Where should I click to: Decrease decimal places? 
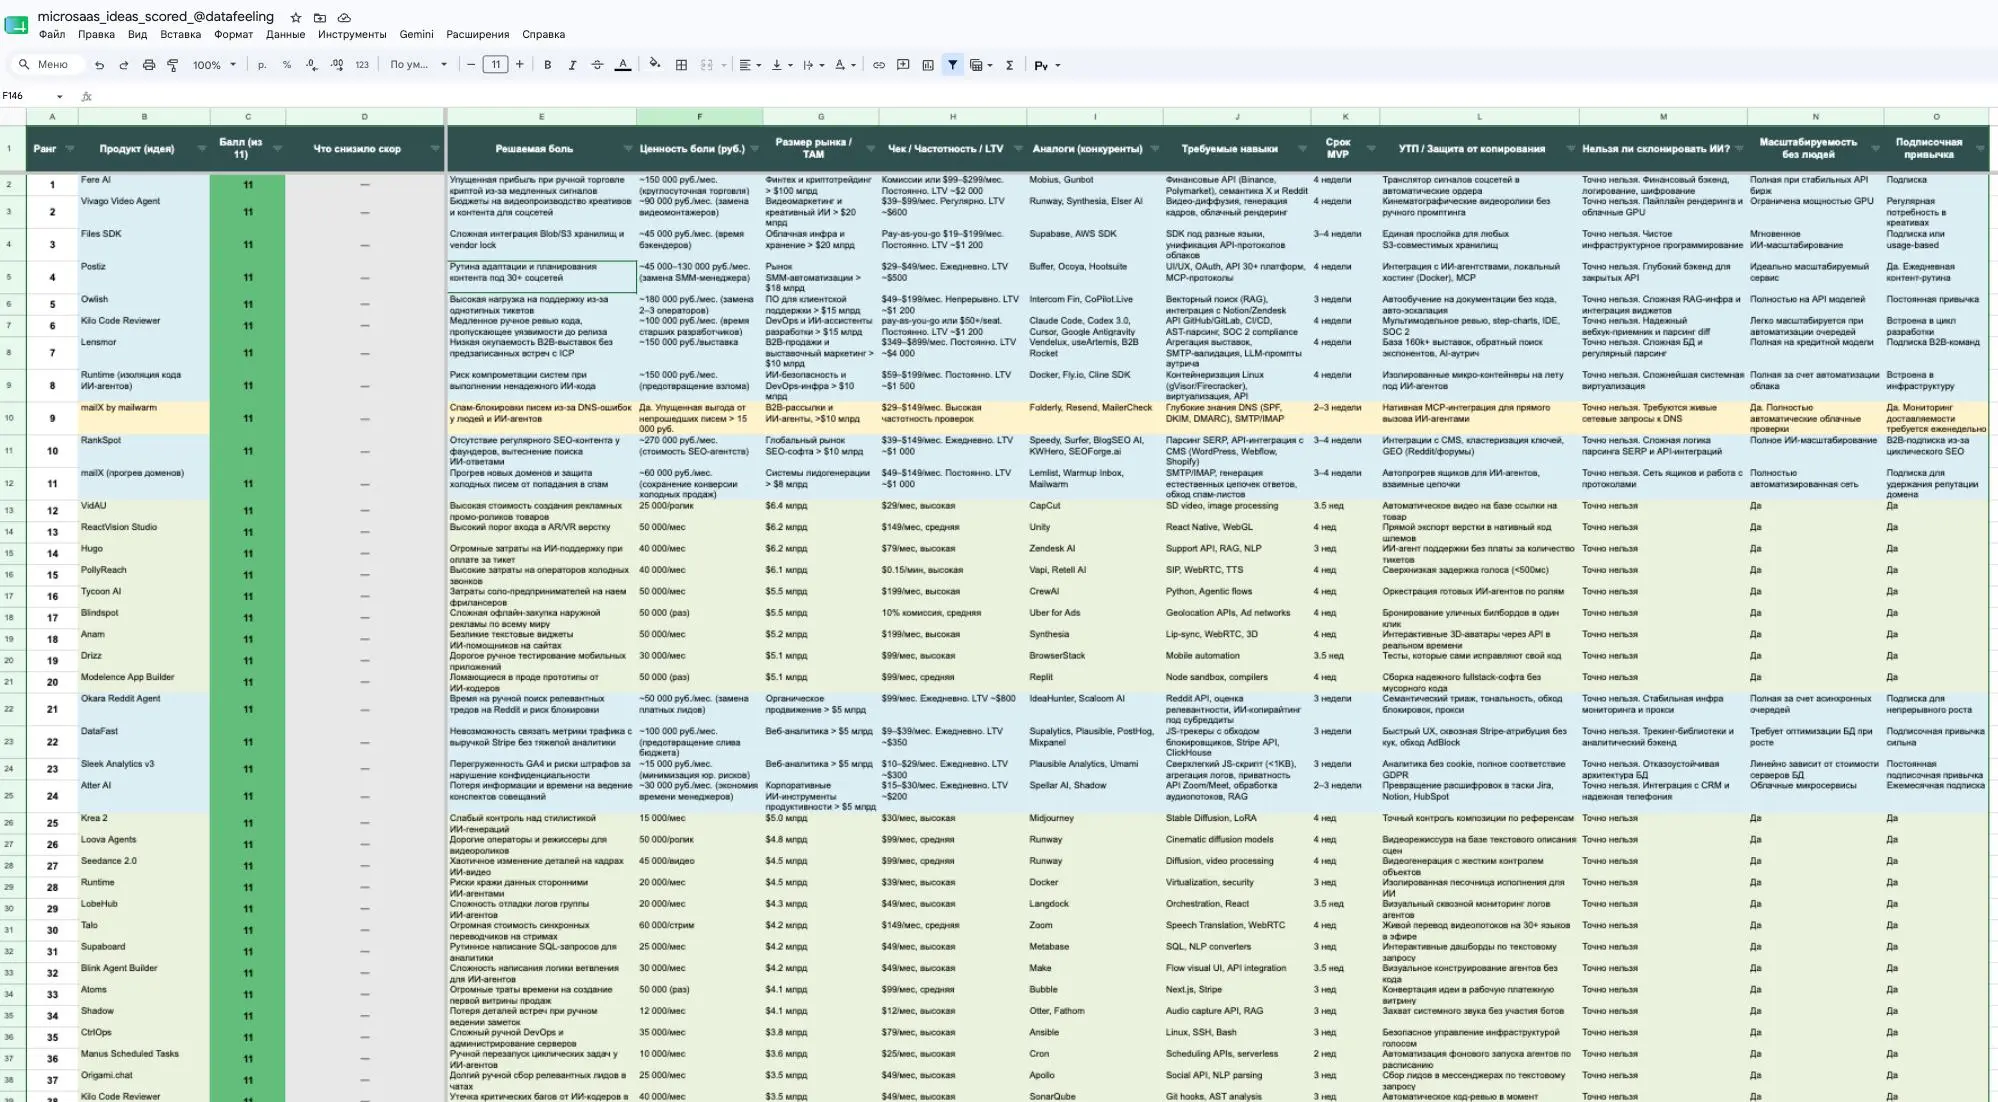click(312, 65)
